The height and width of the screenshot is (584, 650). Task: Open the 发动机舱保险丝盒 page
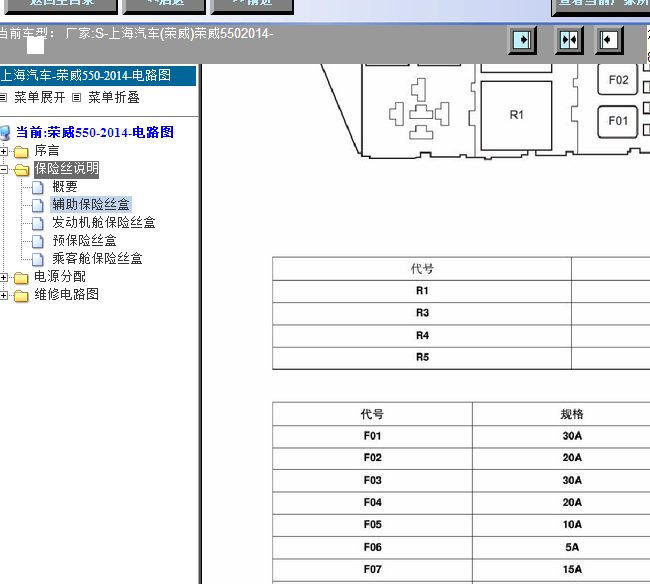[104, 223]
